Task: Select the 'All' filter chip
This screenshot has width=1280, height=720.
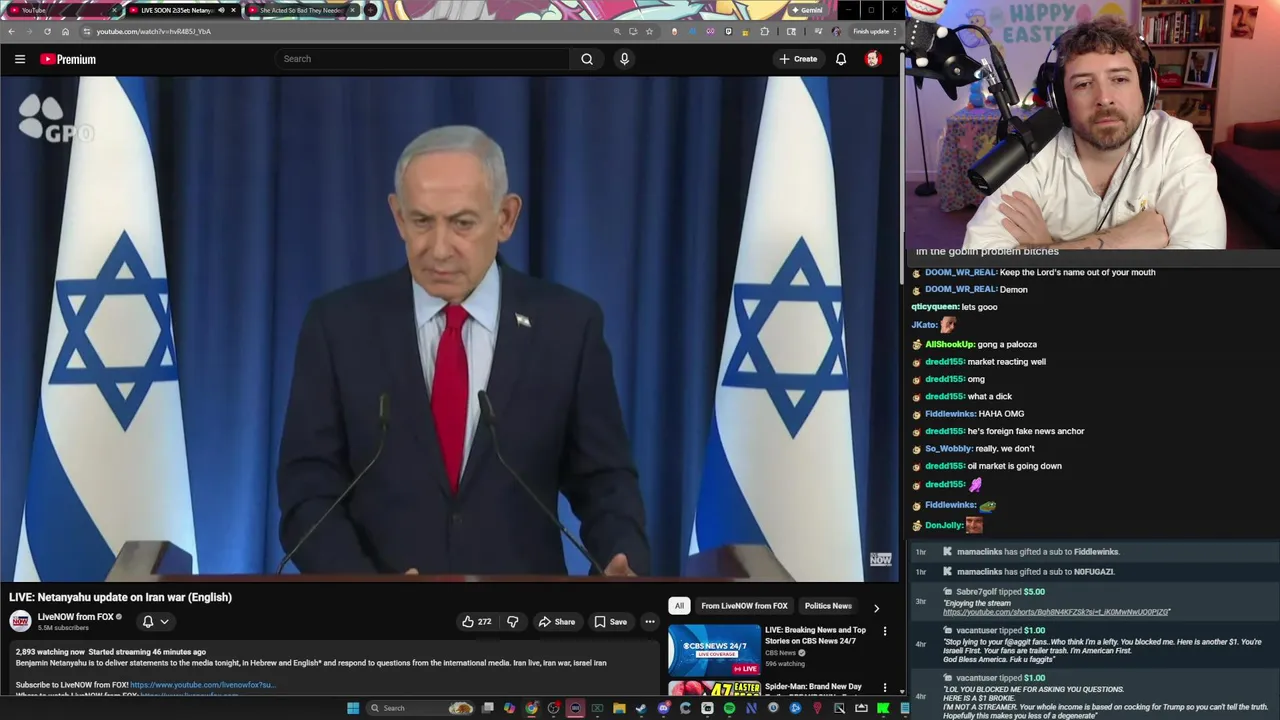Action: click(679, 606)
